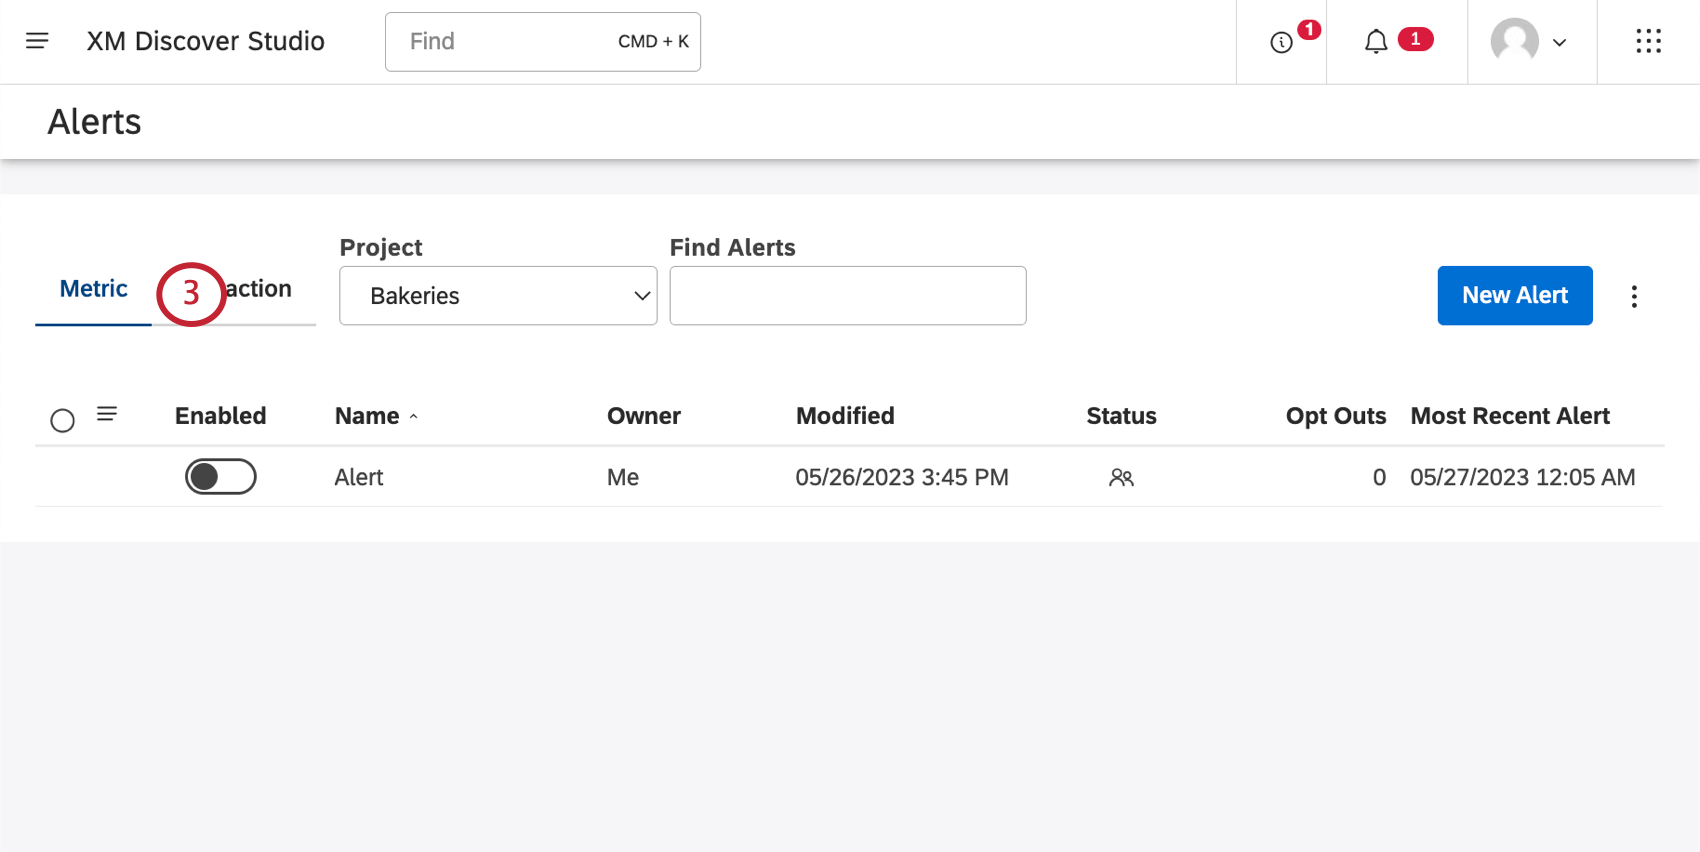
Task: Click the shared status icon for Alert
Action: click(x=1121, y=478)
